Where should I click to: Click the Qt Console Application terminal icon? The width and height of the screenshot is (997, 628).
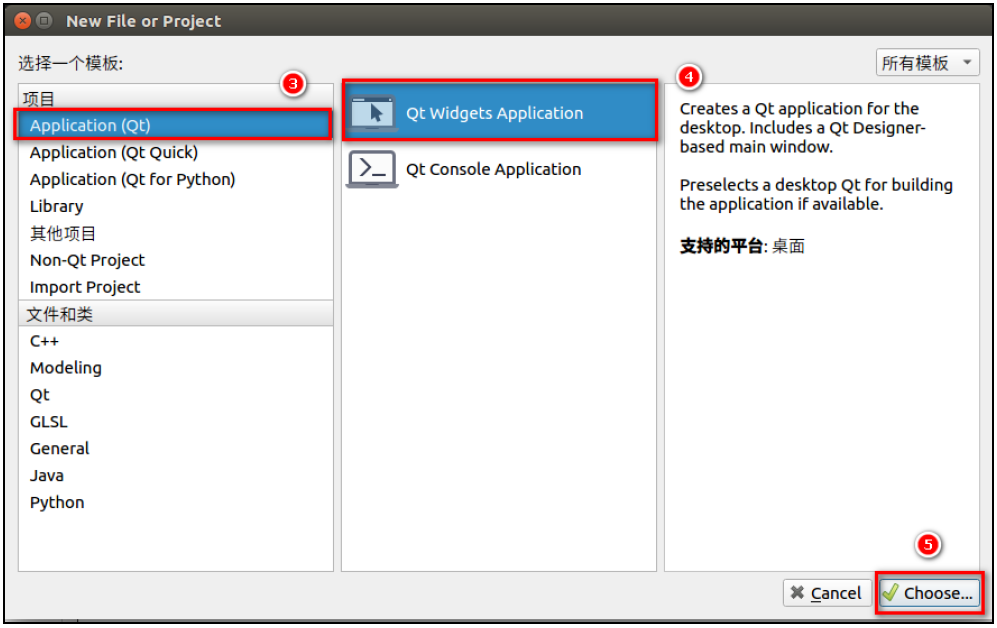[373, 169]
